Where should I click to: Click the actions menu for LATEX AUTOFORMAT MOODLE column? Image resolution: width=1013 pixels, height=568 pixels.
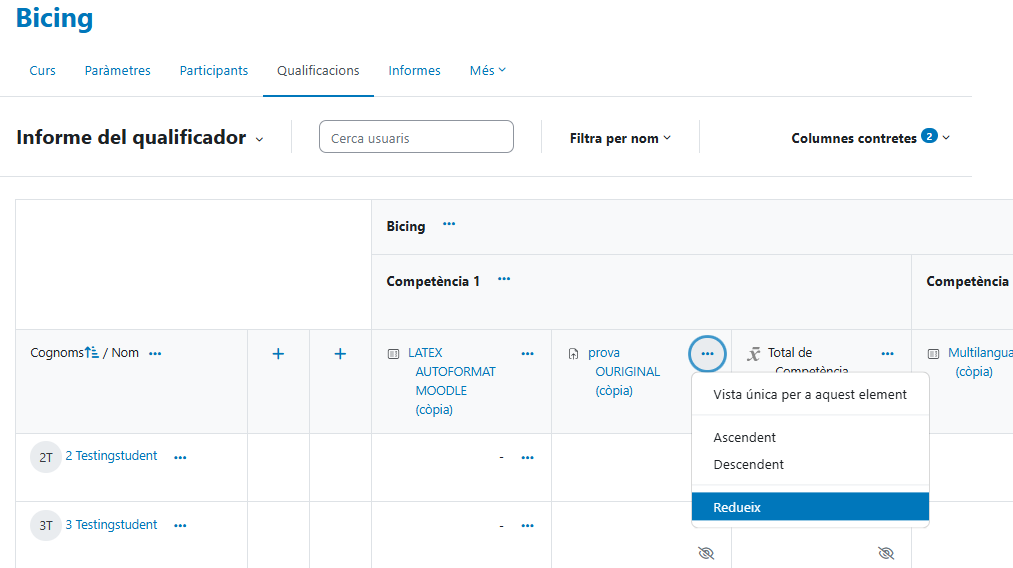[x=527, y=354]
